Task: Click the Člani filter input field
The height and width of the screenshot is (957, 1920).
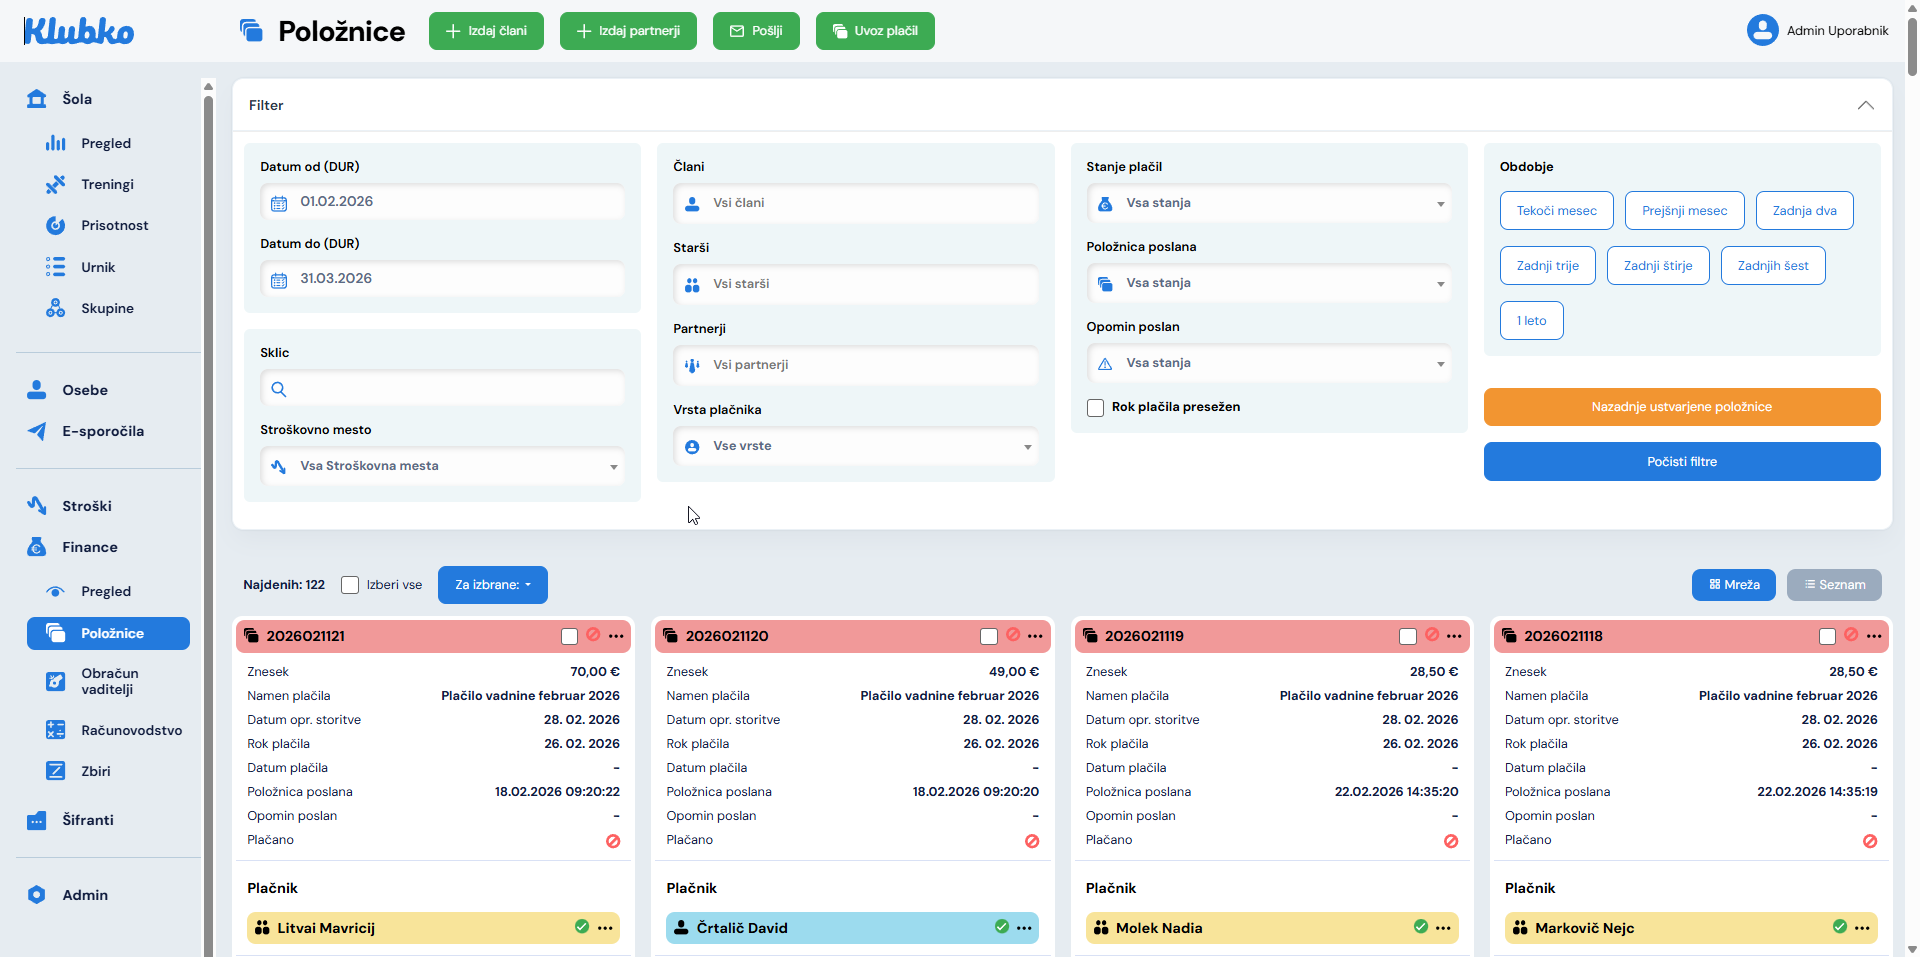Action: click(x=856, y=203)
